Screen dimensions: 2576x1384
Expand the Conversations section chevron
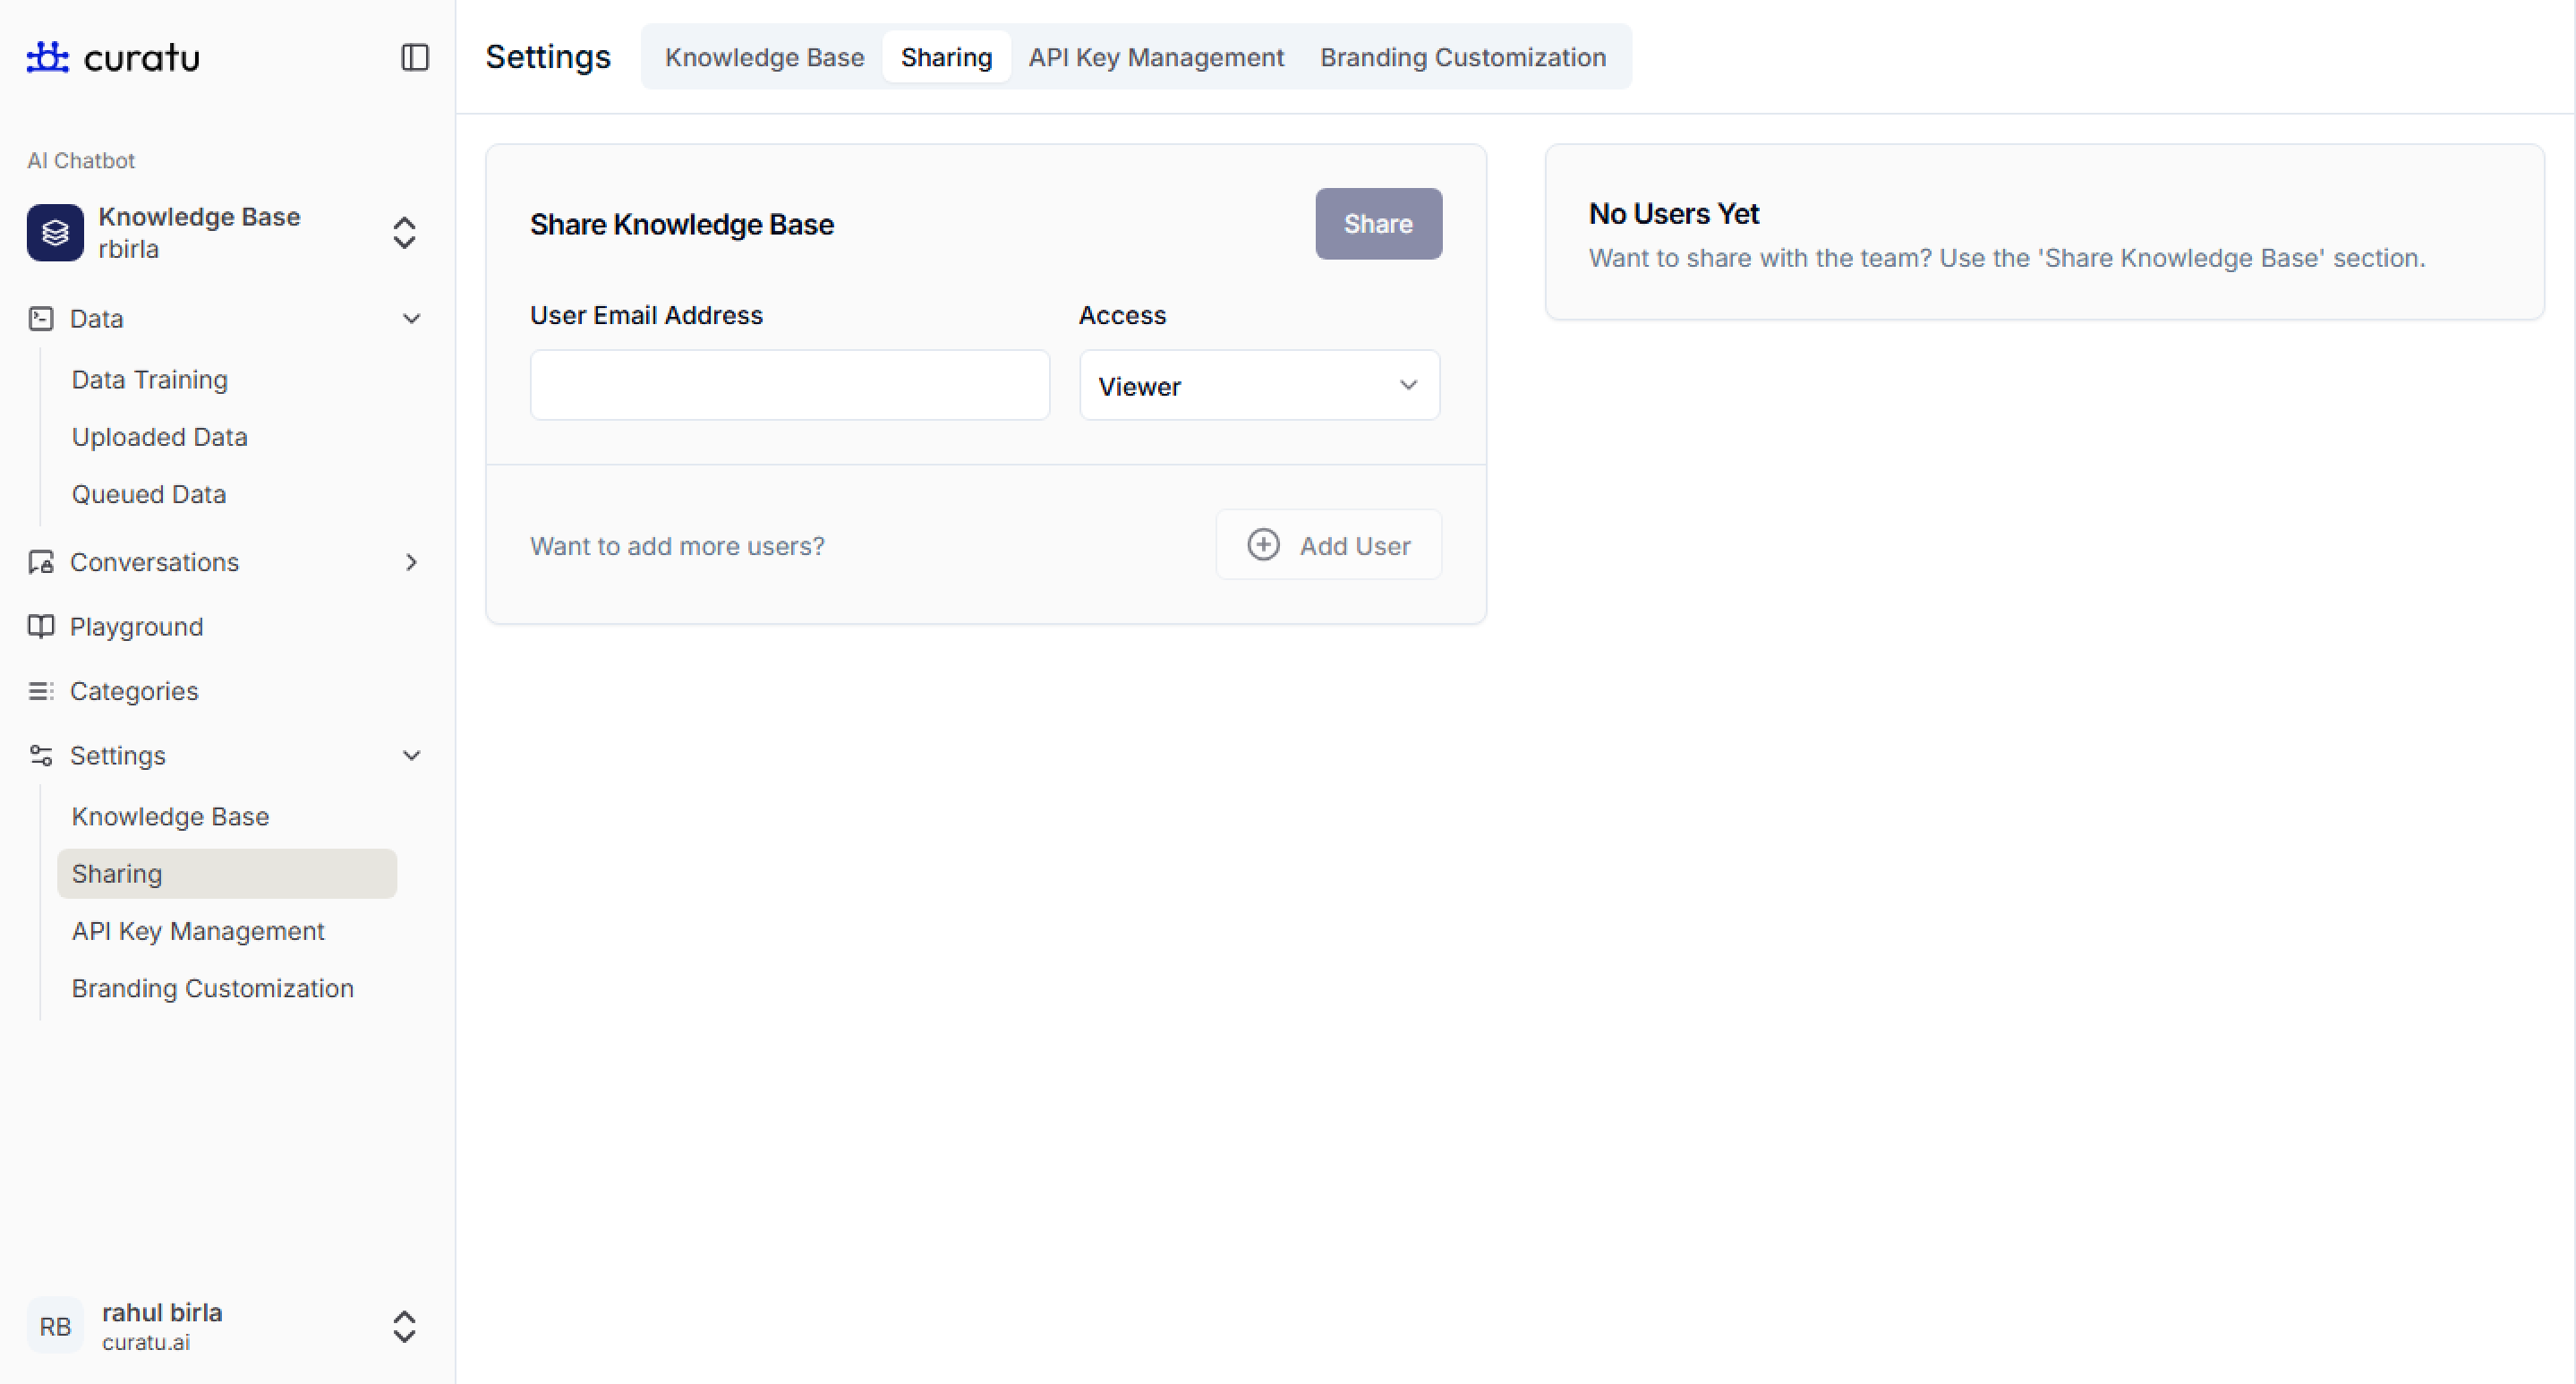click(x=411, y=562)
